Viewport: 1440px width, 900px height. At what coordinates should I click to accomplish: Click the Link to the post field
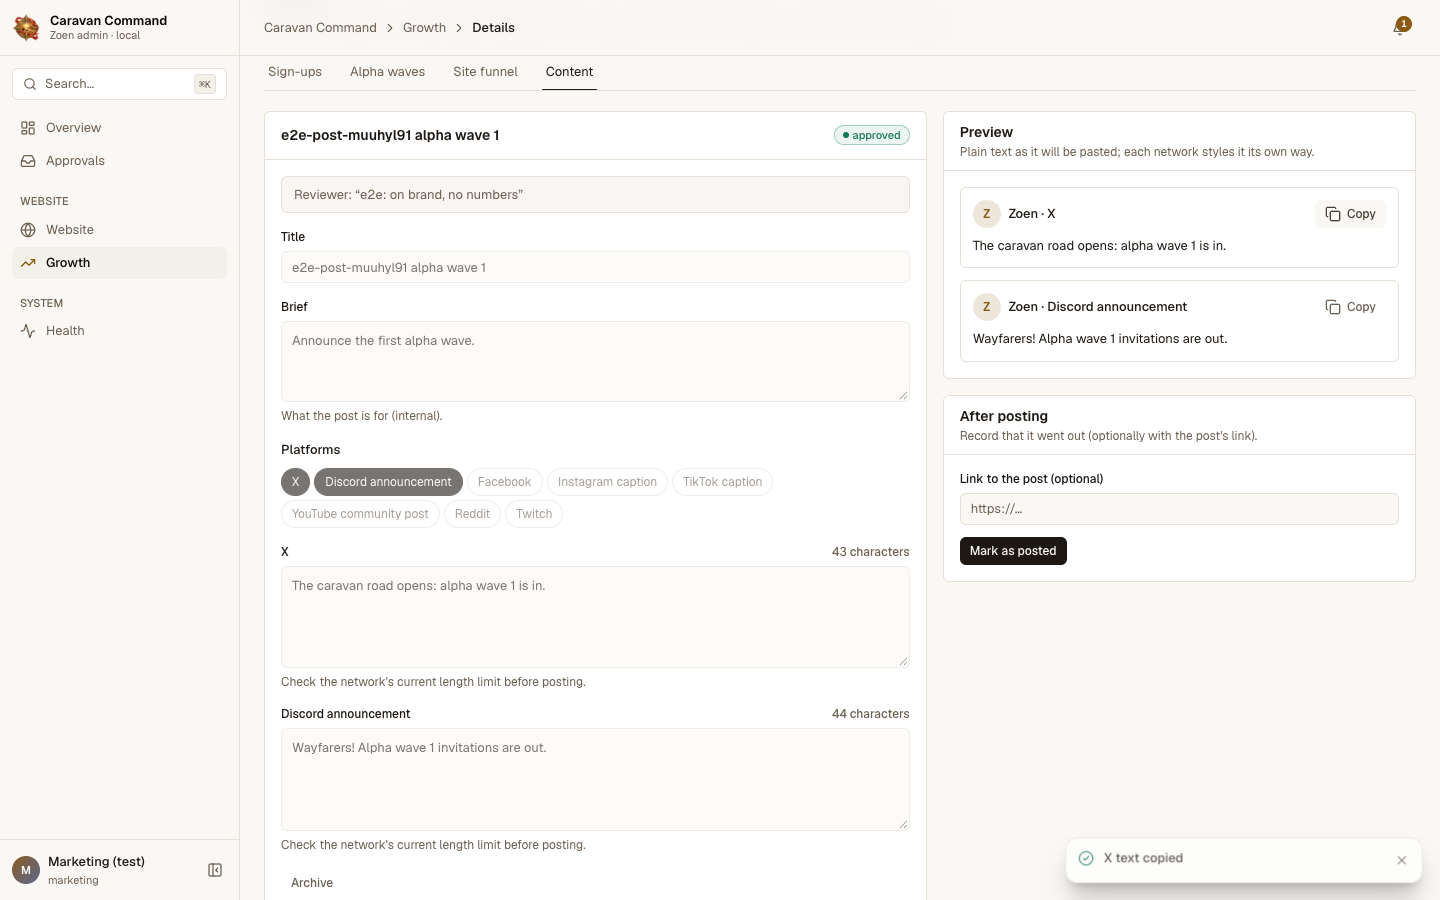1179,509
